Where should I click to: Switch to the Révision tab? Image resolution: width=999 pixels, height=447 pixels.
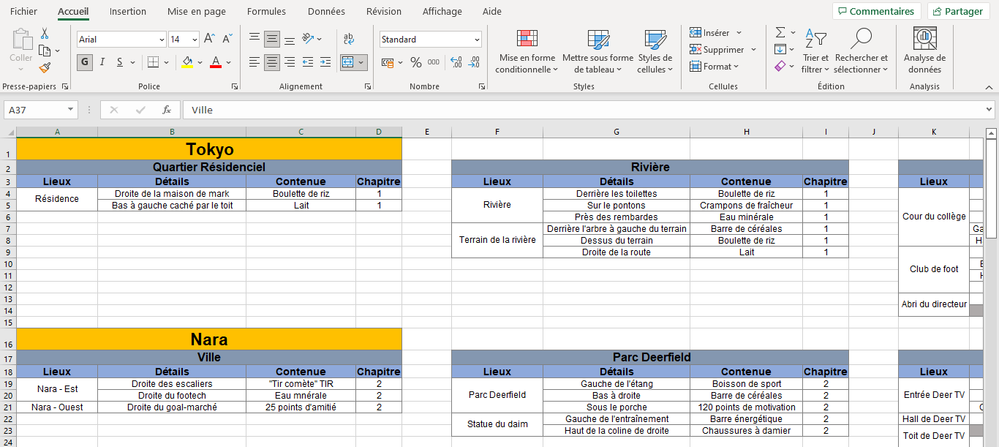pyautogui.click(x=384, y=11)
